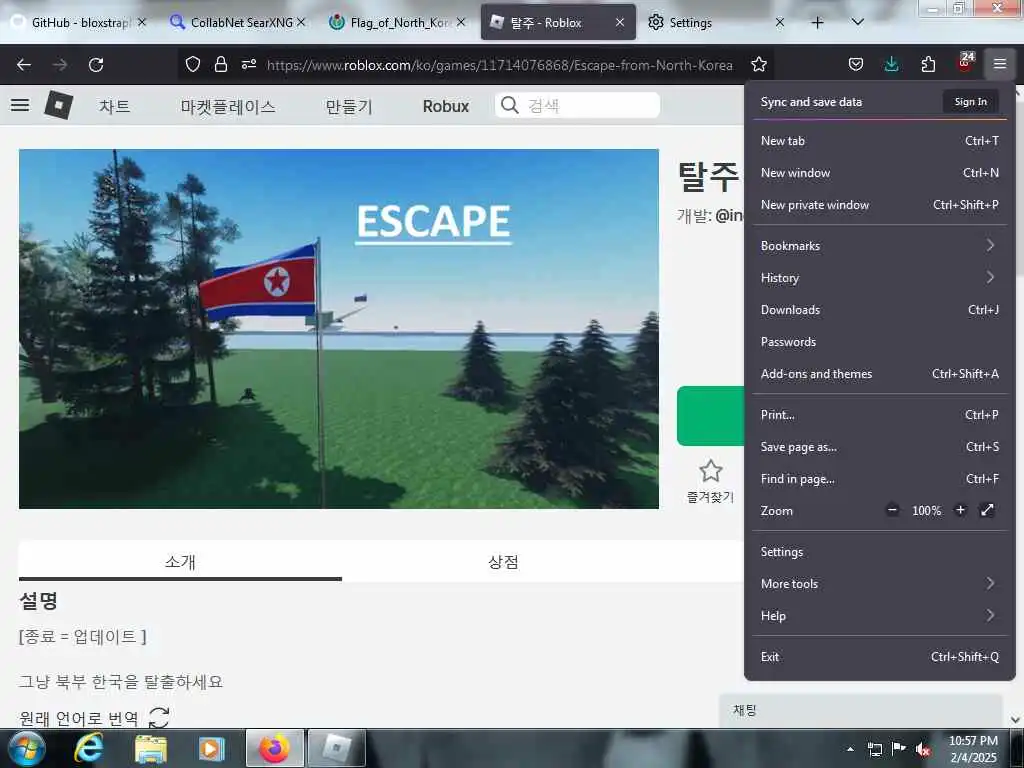Bookmark this page with the star icon
1024x768 pixels.
tap(758, 64)
